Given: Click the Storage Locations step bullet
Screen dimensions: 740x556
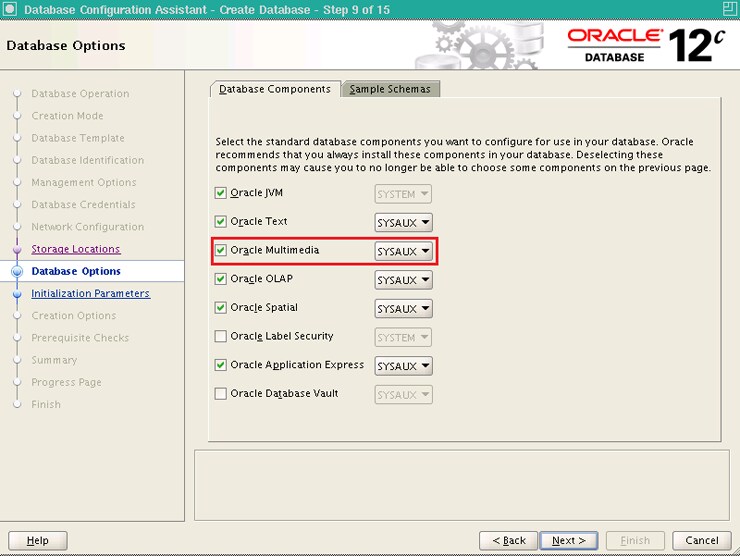Looking at the screenshot, I should tap(17, 249).
